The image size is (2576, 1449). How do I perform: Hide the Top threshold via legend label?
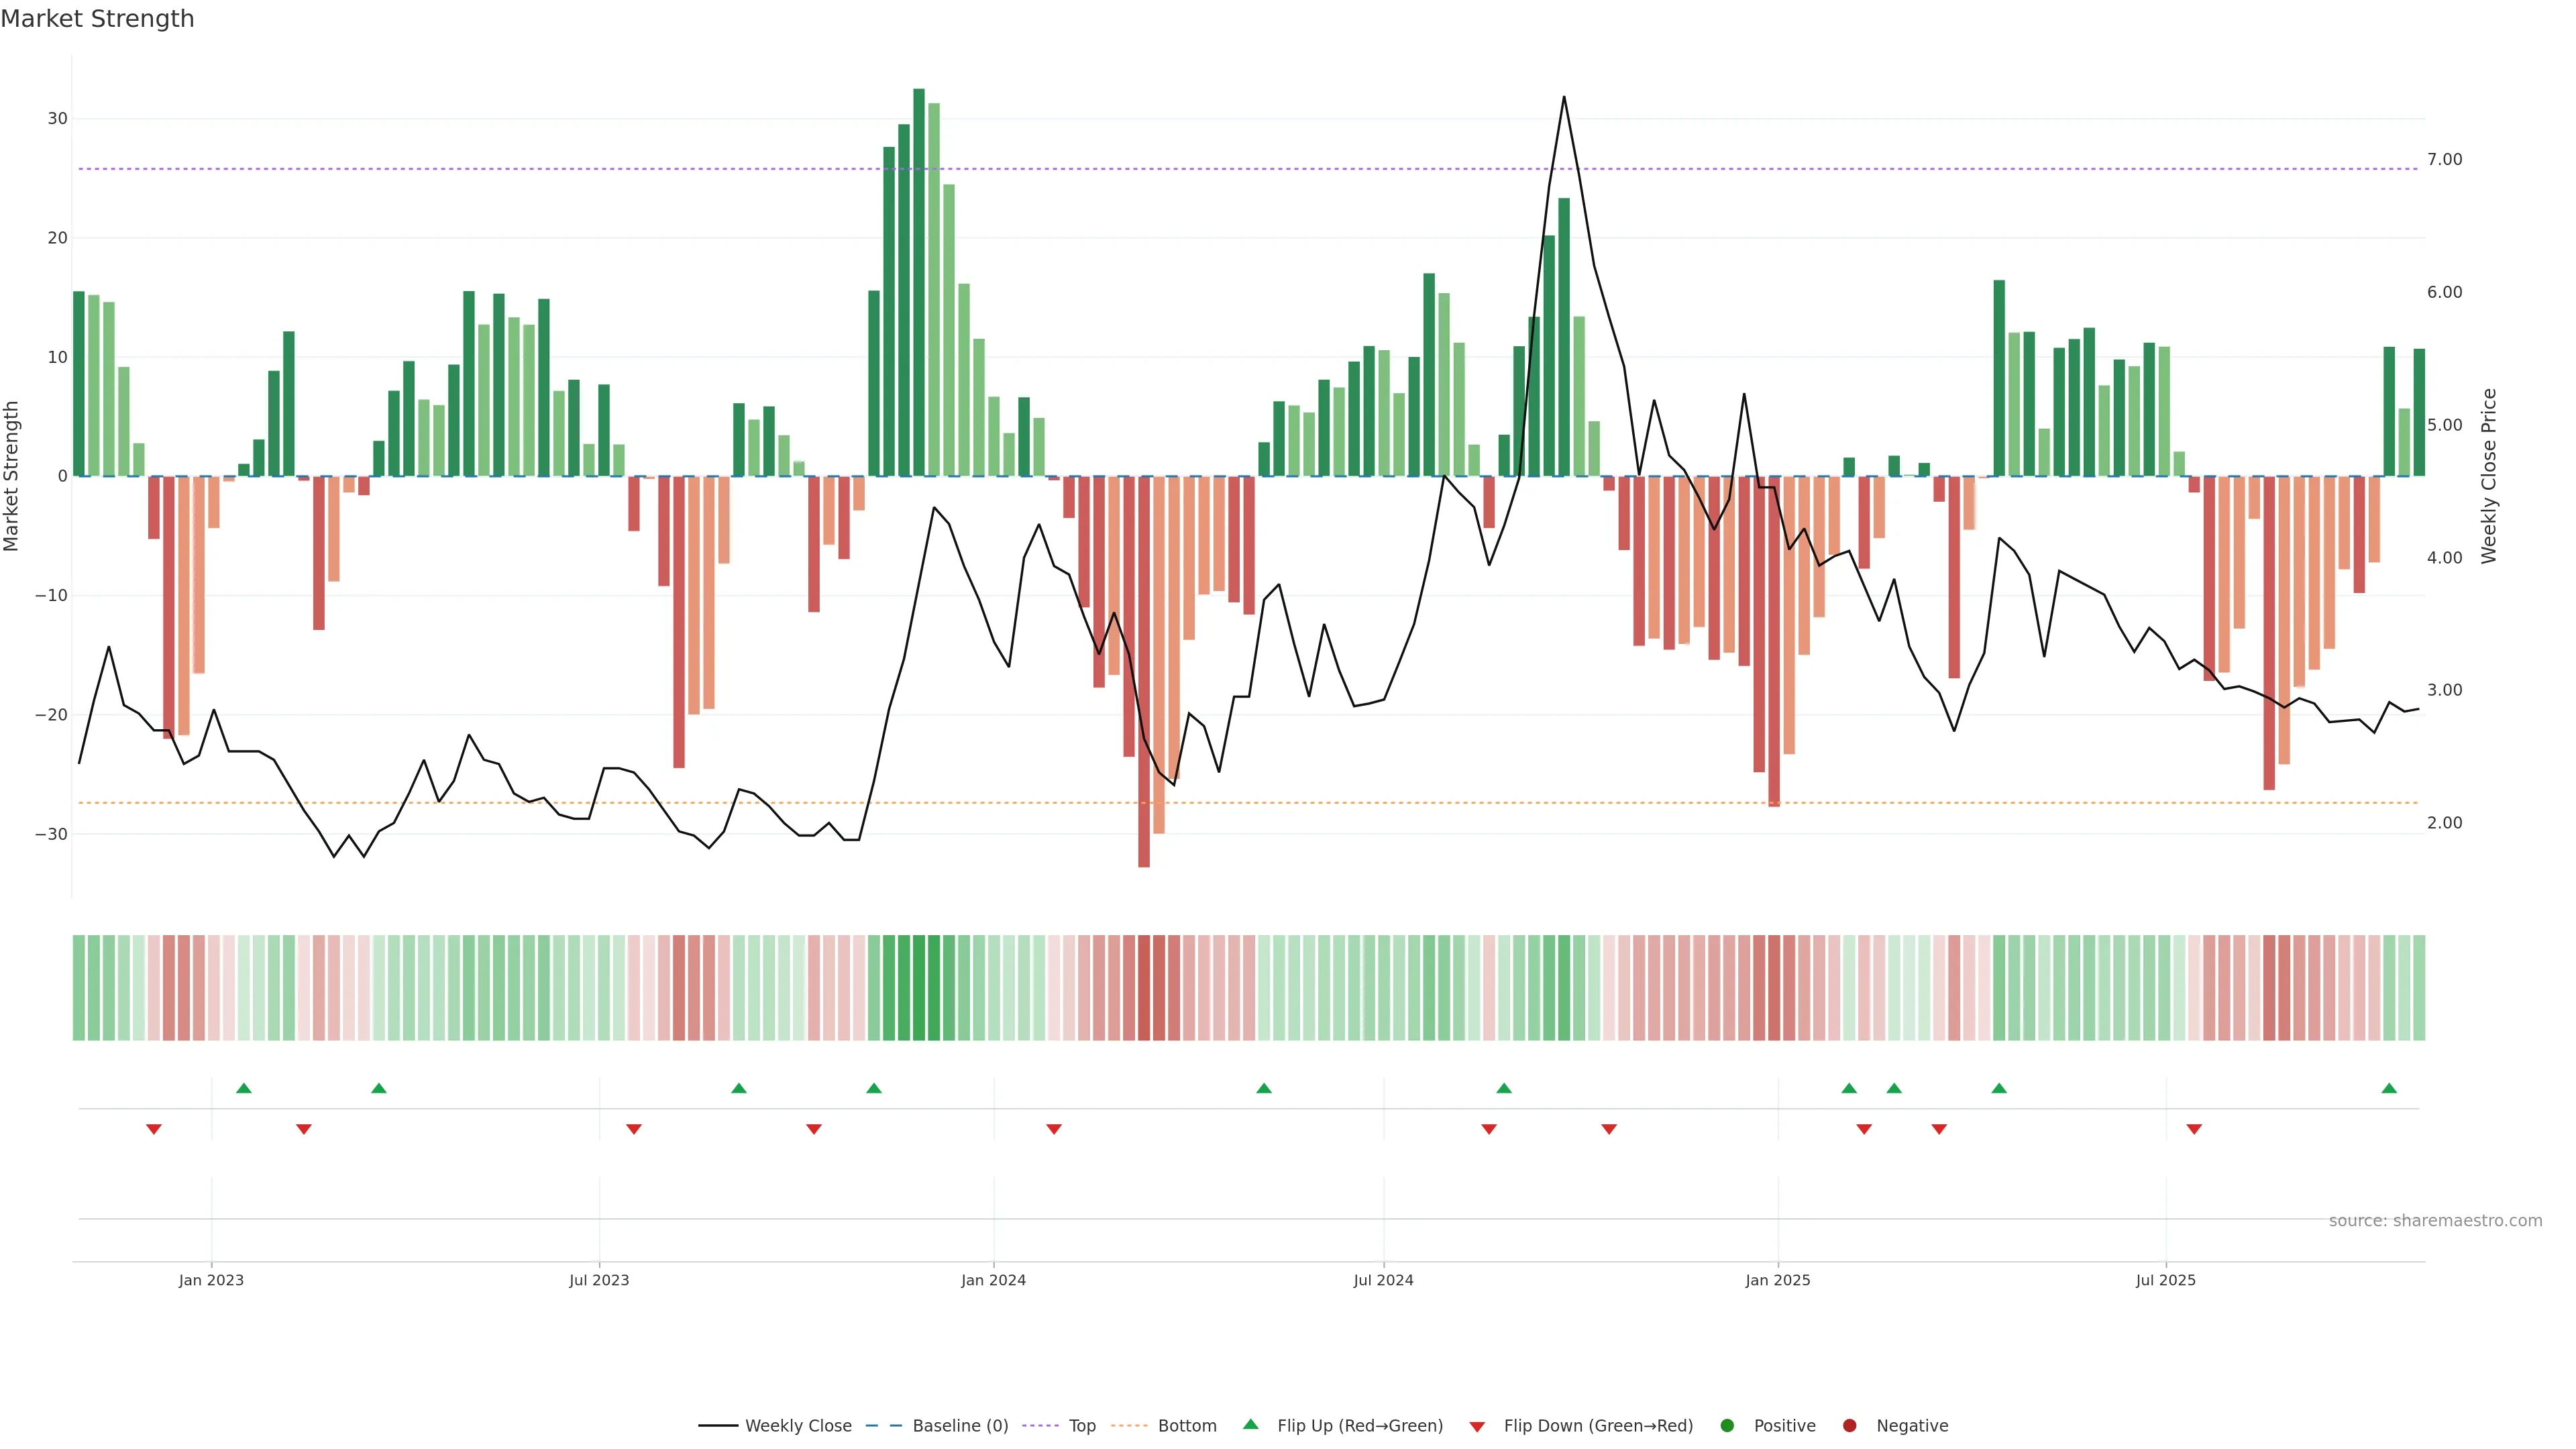[1082, 1425]
